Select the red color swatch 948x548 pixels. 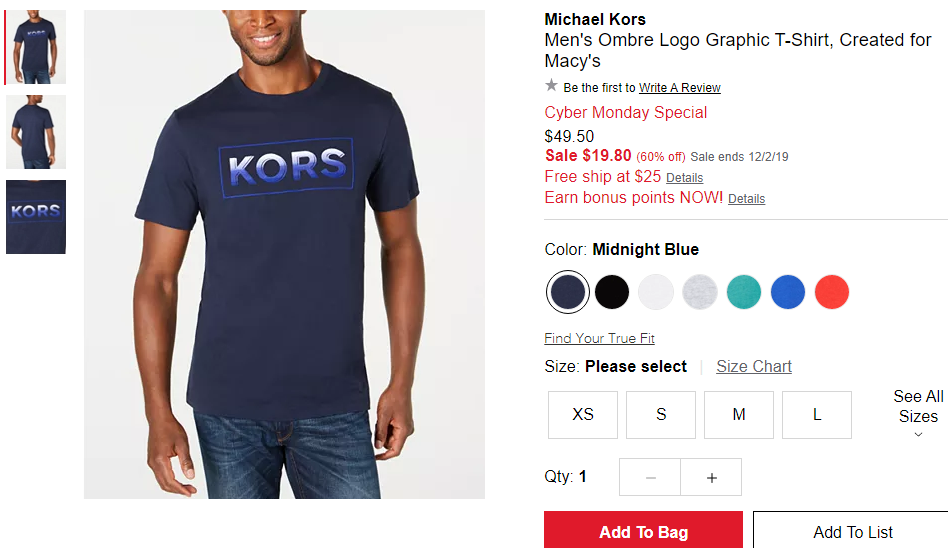click(x=832, y=292)
